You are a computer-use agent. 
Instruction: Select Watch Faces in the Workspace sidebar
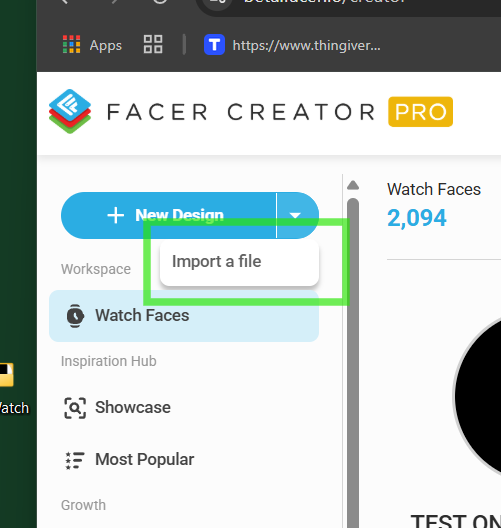point(184,316)
